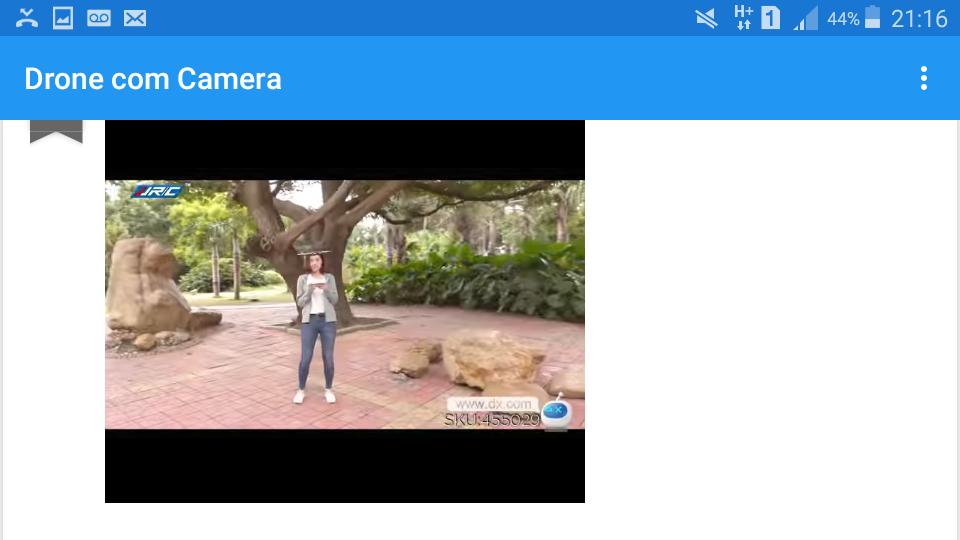960x540 pixels.
Task: Tap the JJRC logo in video
Action: pyautogui.click(x=157, y=191)
